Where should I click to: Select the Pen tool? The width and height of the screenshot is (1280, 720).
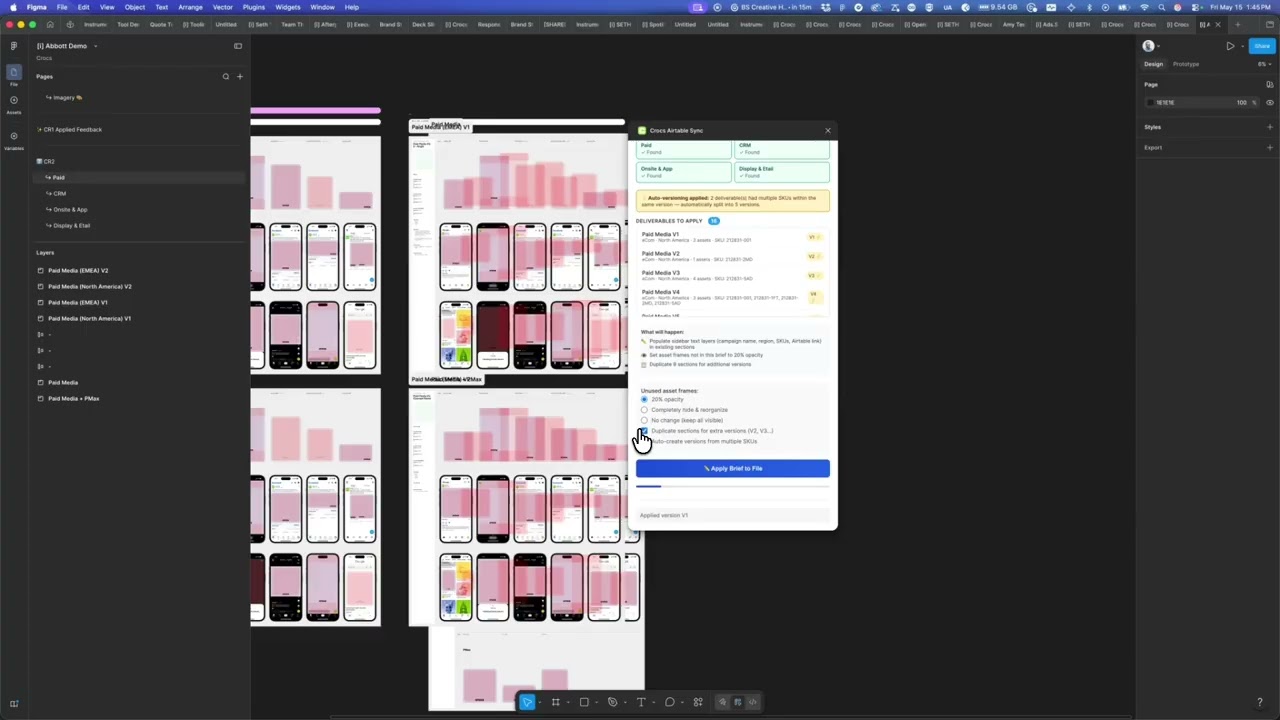pos(612,702)
